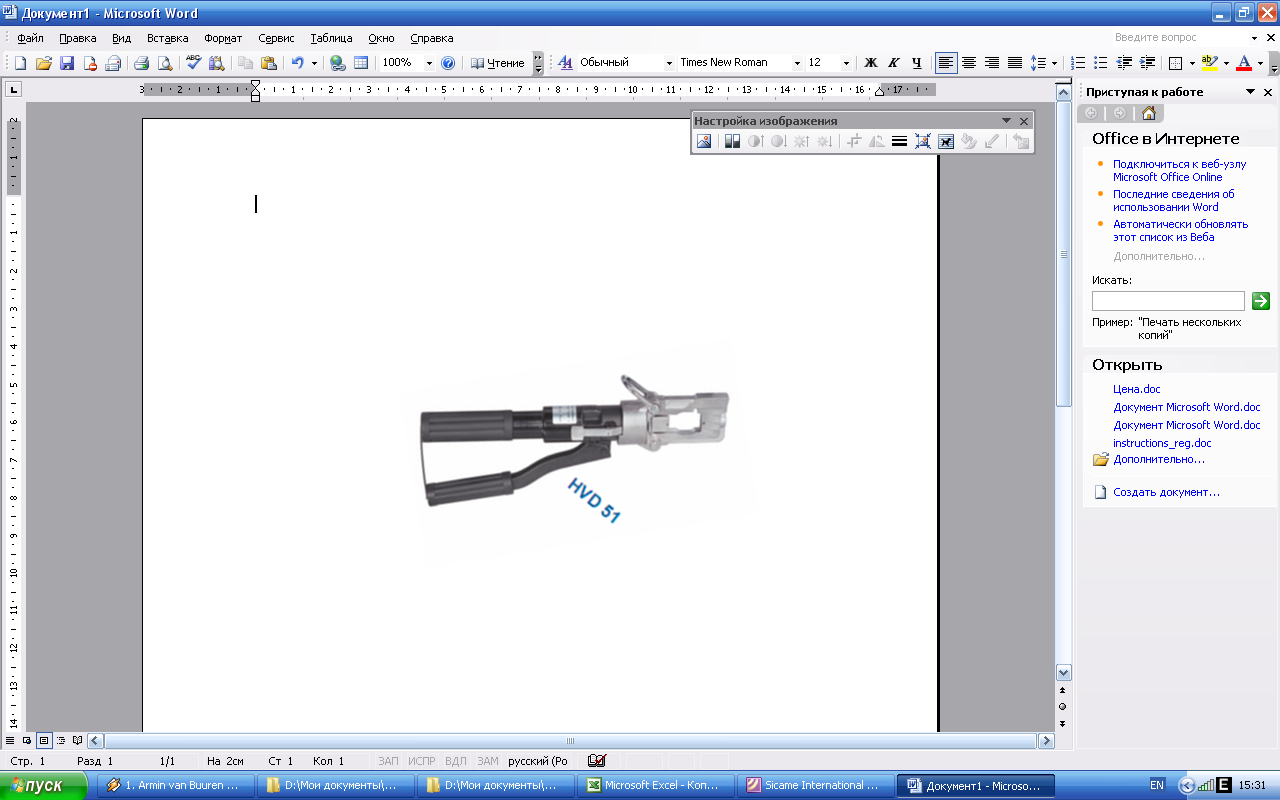
Task: Click the numbered list icon
Action: (1078, 63)
